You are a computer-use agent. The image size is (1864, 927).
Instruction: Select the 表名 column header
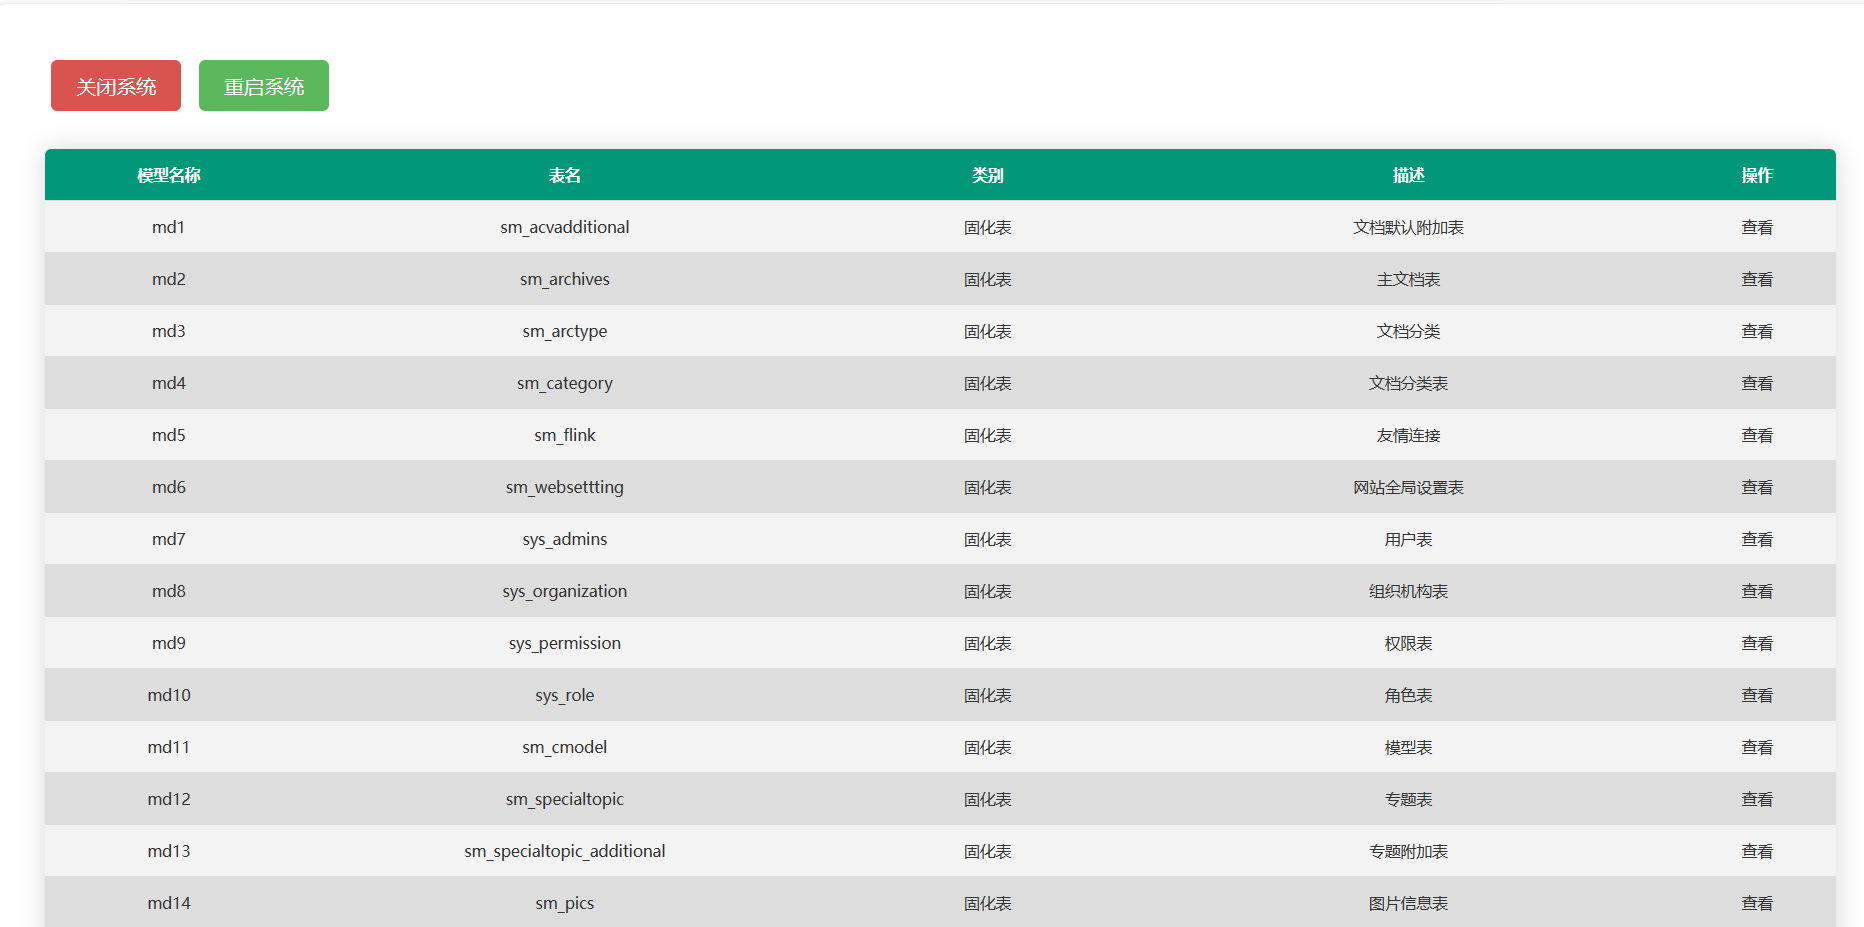[x=564, y=175]
